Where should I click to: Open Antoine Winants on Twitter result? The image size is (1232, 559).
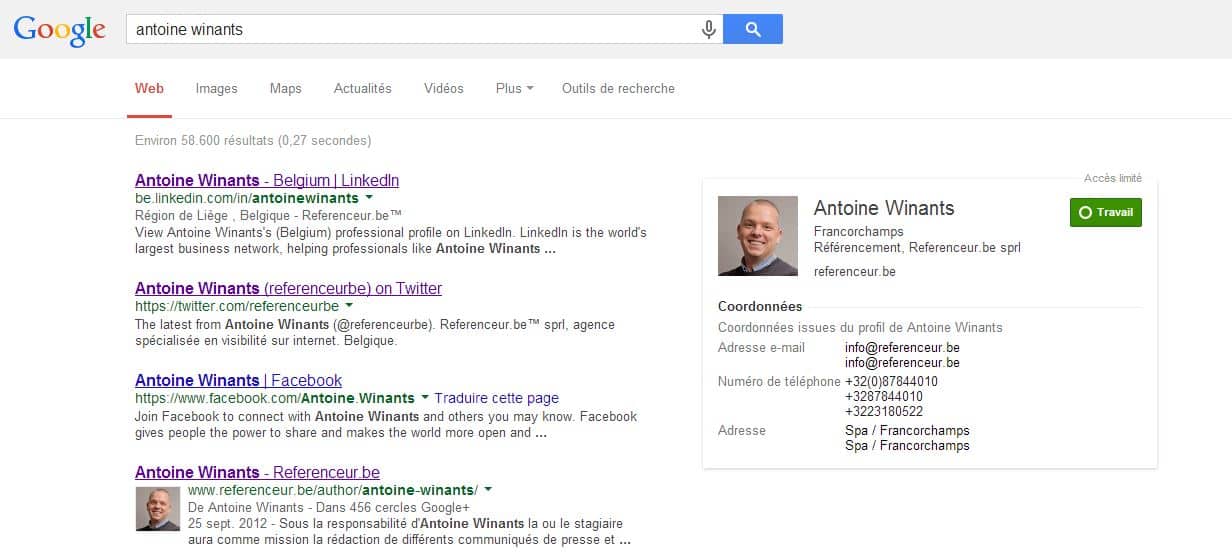288,288
